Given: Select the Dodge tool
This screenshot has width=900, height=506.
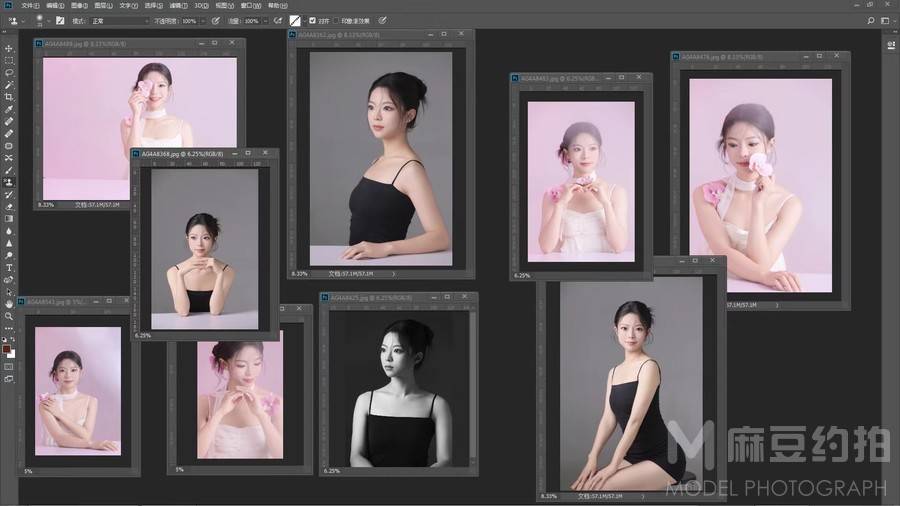Looking at the screenshot, I should [x=9, y=255].
